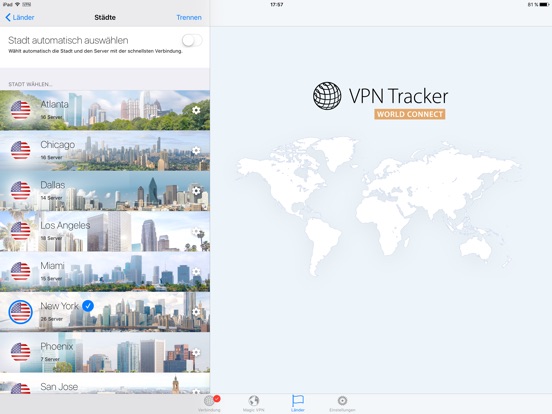Screen dimensions: 552x414
Task: Open settings gear for Phoenix
Action: [x=196, y=352]
